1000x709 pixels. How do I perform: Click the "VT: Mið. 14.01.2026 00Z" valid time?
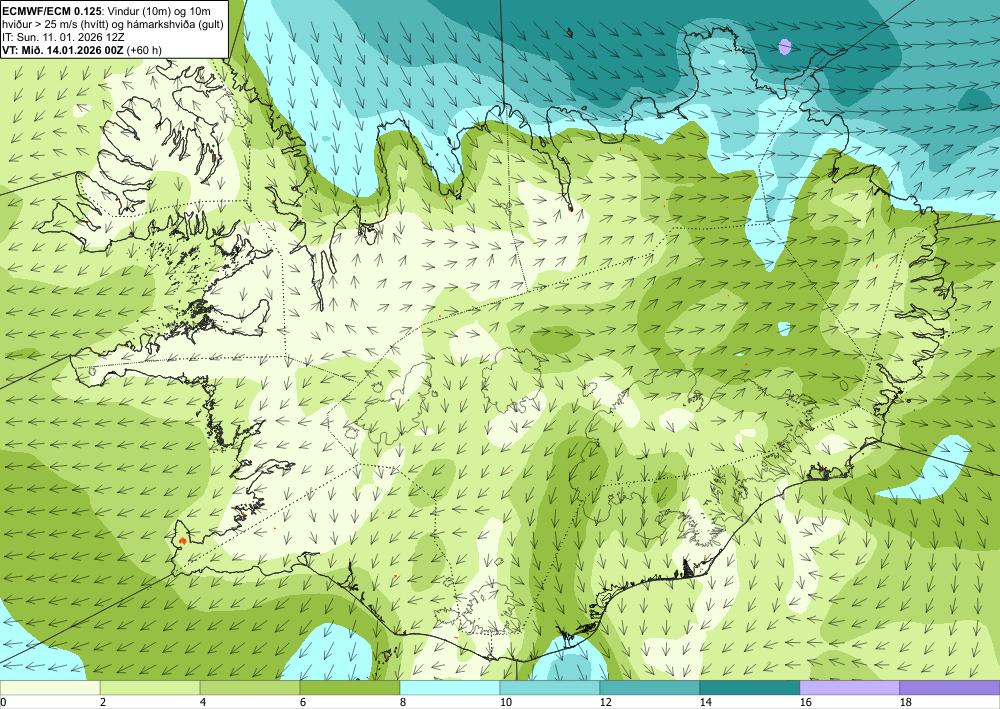(x=63, y=50)
